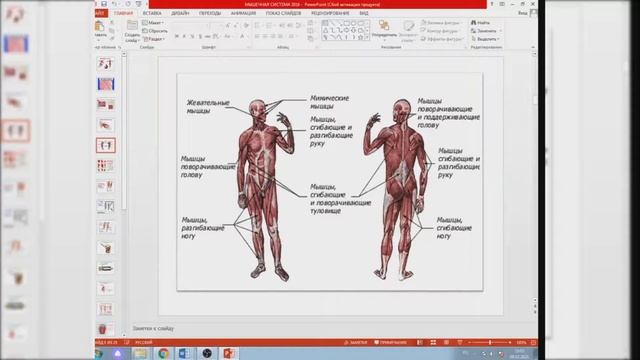Expand Эффекты фигуры shape effects dropdown
This screenshot has height=360, width=640.
[442, 39]
